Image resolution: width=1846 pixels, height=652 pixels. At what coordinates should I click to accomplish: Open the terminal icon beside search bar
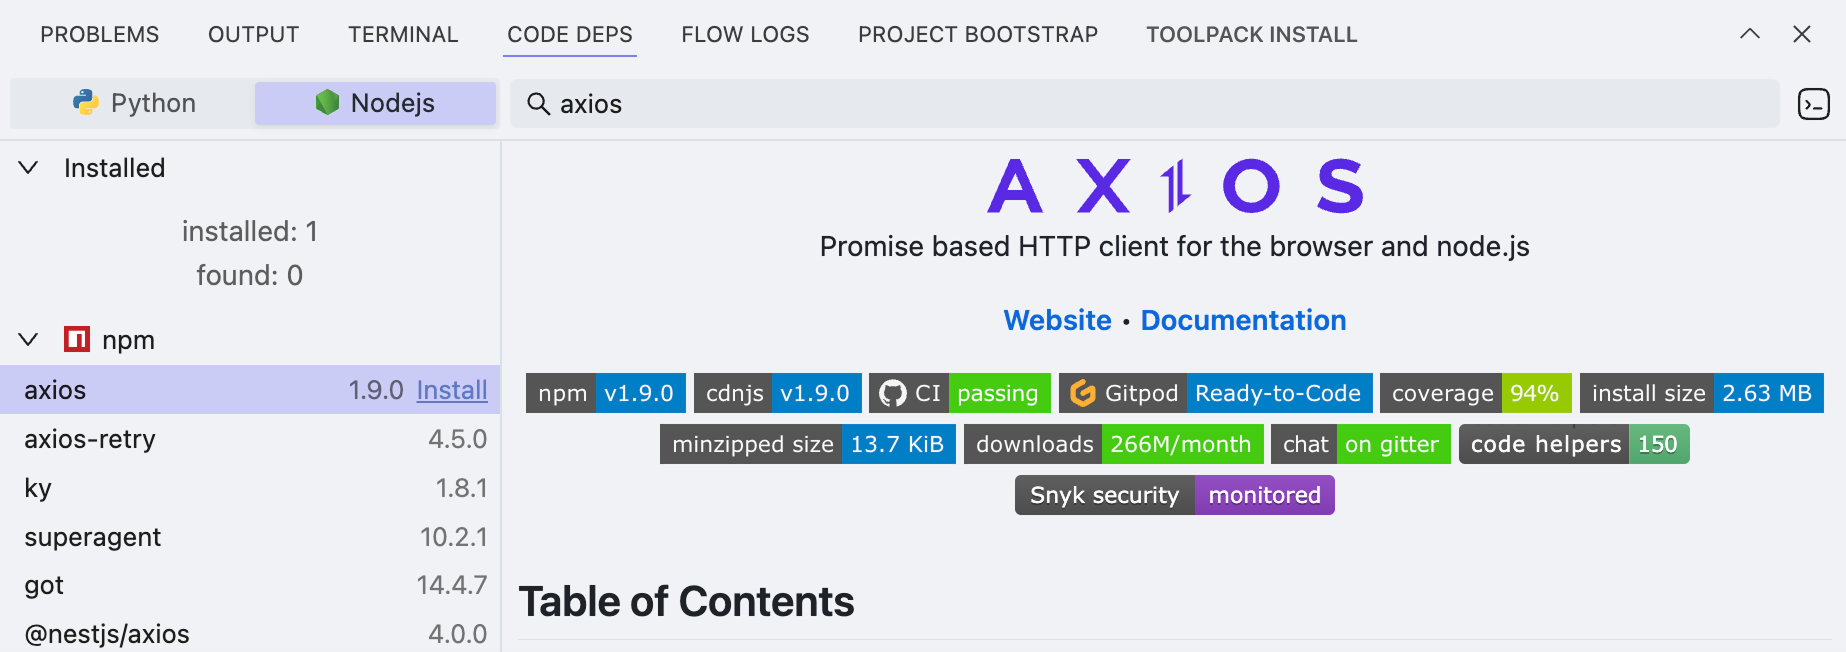1813,104
